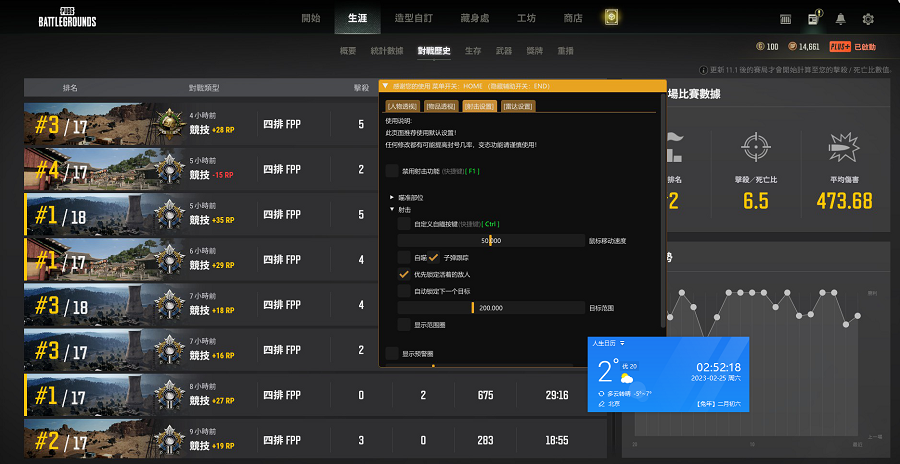Enable the 显示范围圈 checkbox
Image resolution: width=900 pixels, height=464 pixels.
[x=404, y=324]
